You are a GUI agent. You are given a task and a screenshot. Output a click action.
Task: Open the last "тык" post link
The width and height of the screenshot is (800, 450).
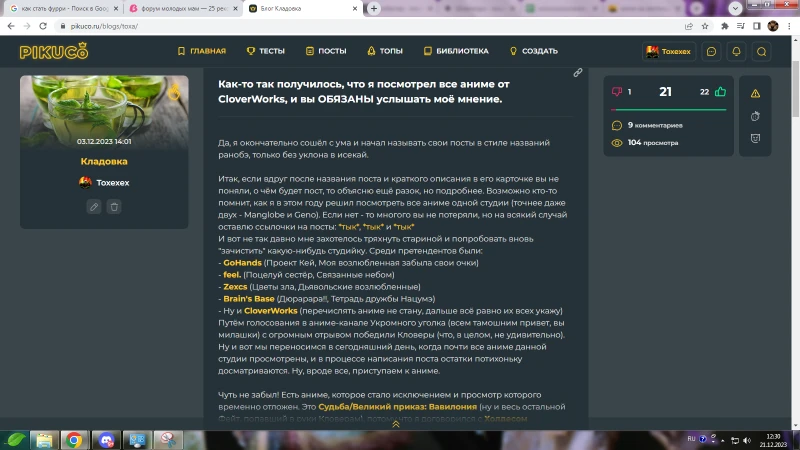coord(404,227)
